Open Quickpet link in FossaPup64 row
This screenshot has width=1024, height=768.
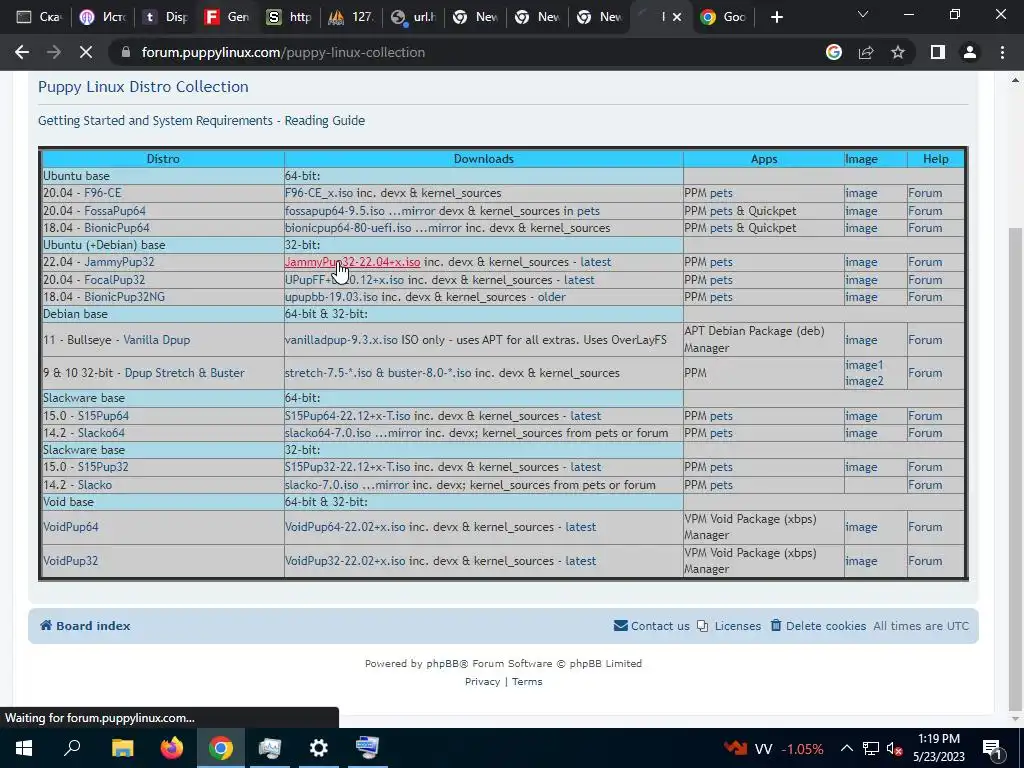point(772,211)
